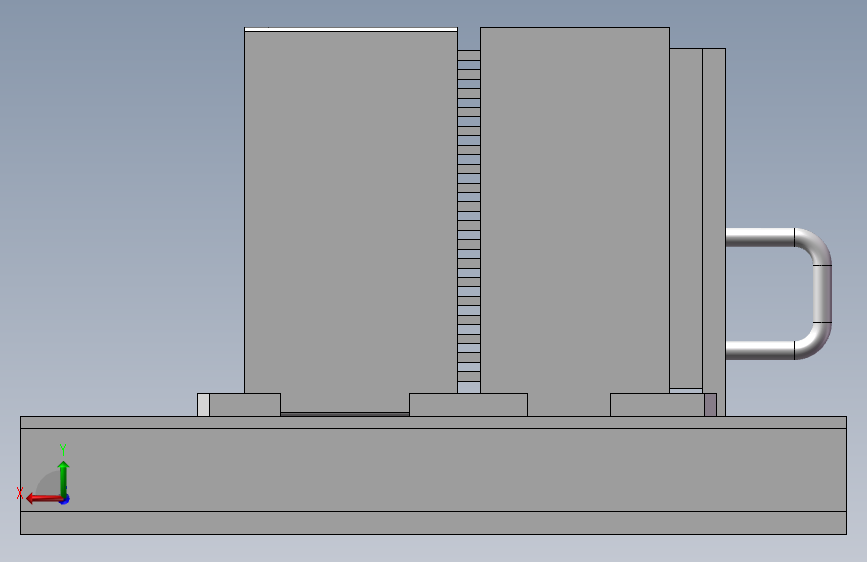Click the green Y axis arrow of the triad
867x562 pixels.
pos(64,477)
